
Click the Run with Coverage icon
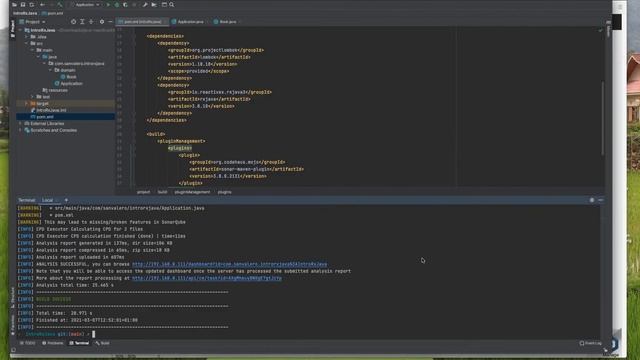click(125, 5)
